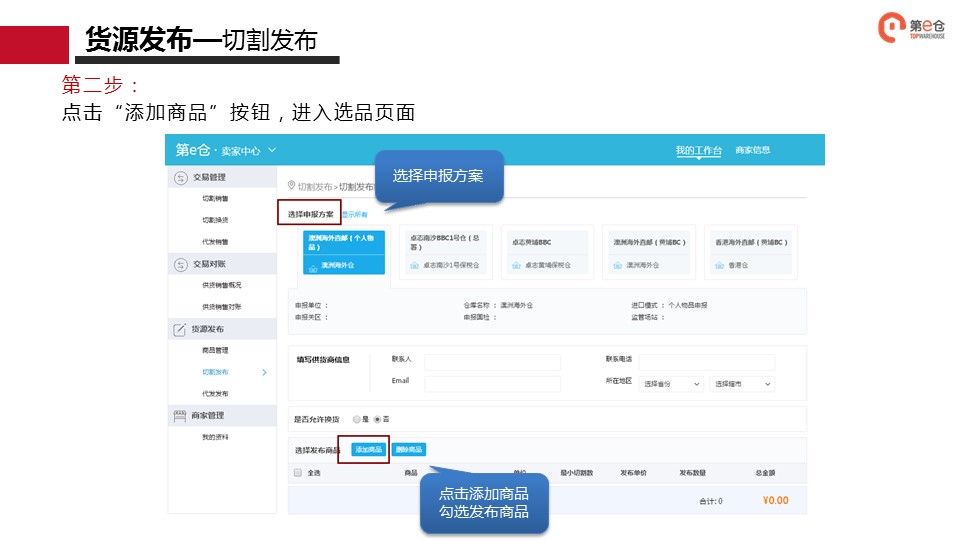960x540 pixels.
Task: Open 代发发布 in the sidebar
Action: pos(215,394)
